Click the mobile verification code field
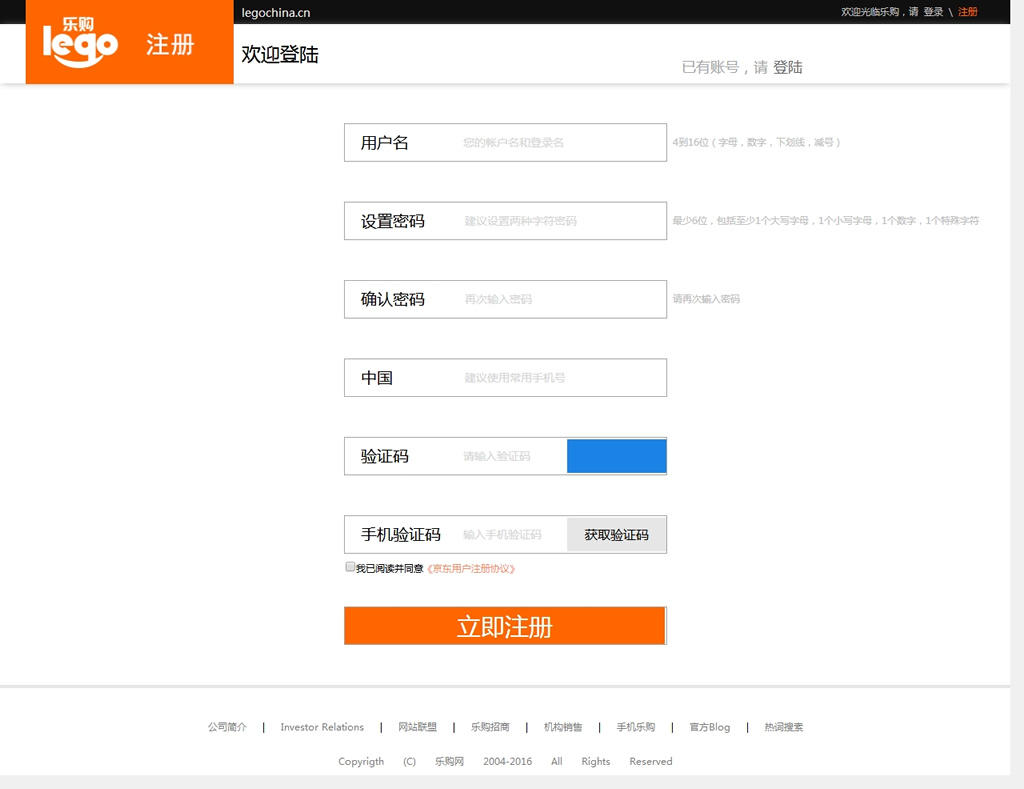The width and height of the screenshot is (1024, 789). (510, 535)
